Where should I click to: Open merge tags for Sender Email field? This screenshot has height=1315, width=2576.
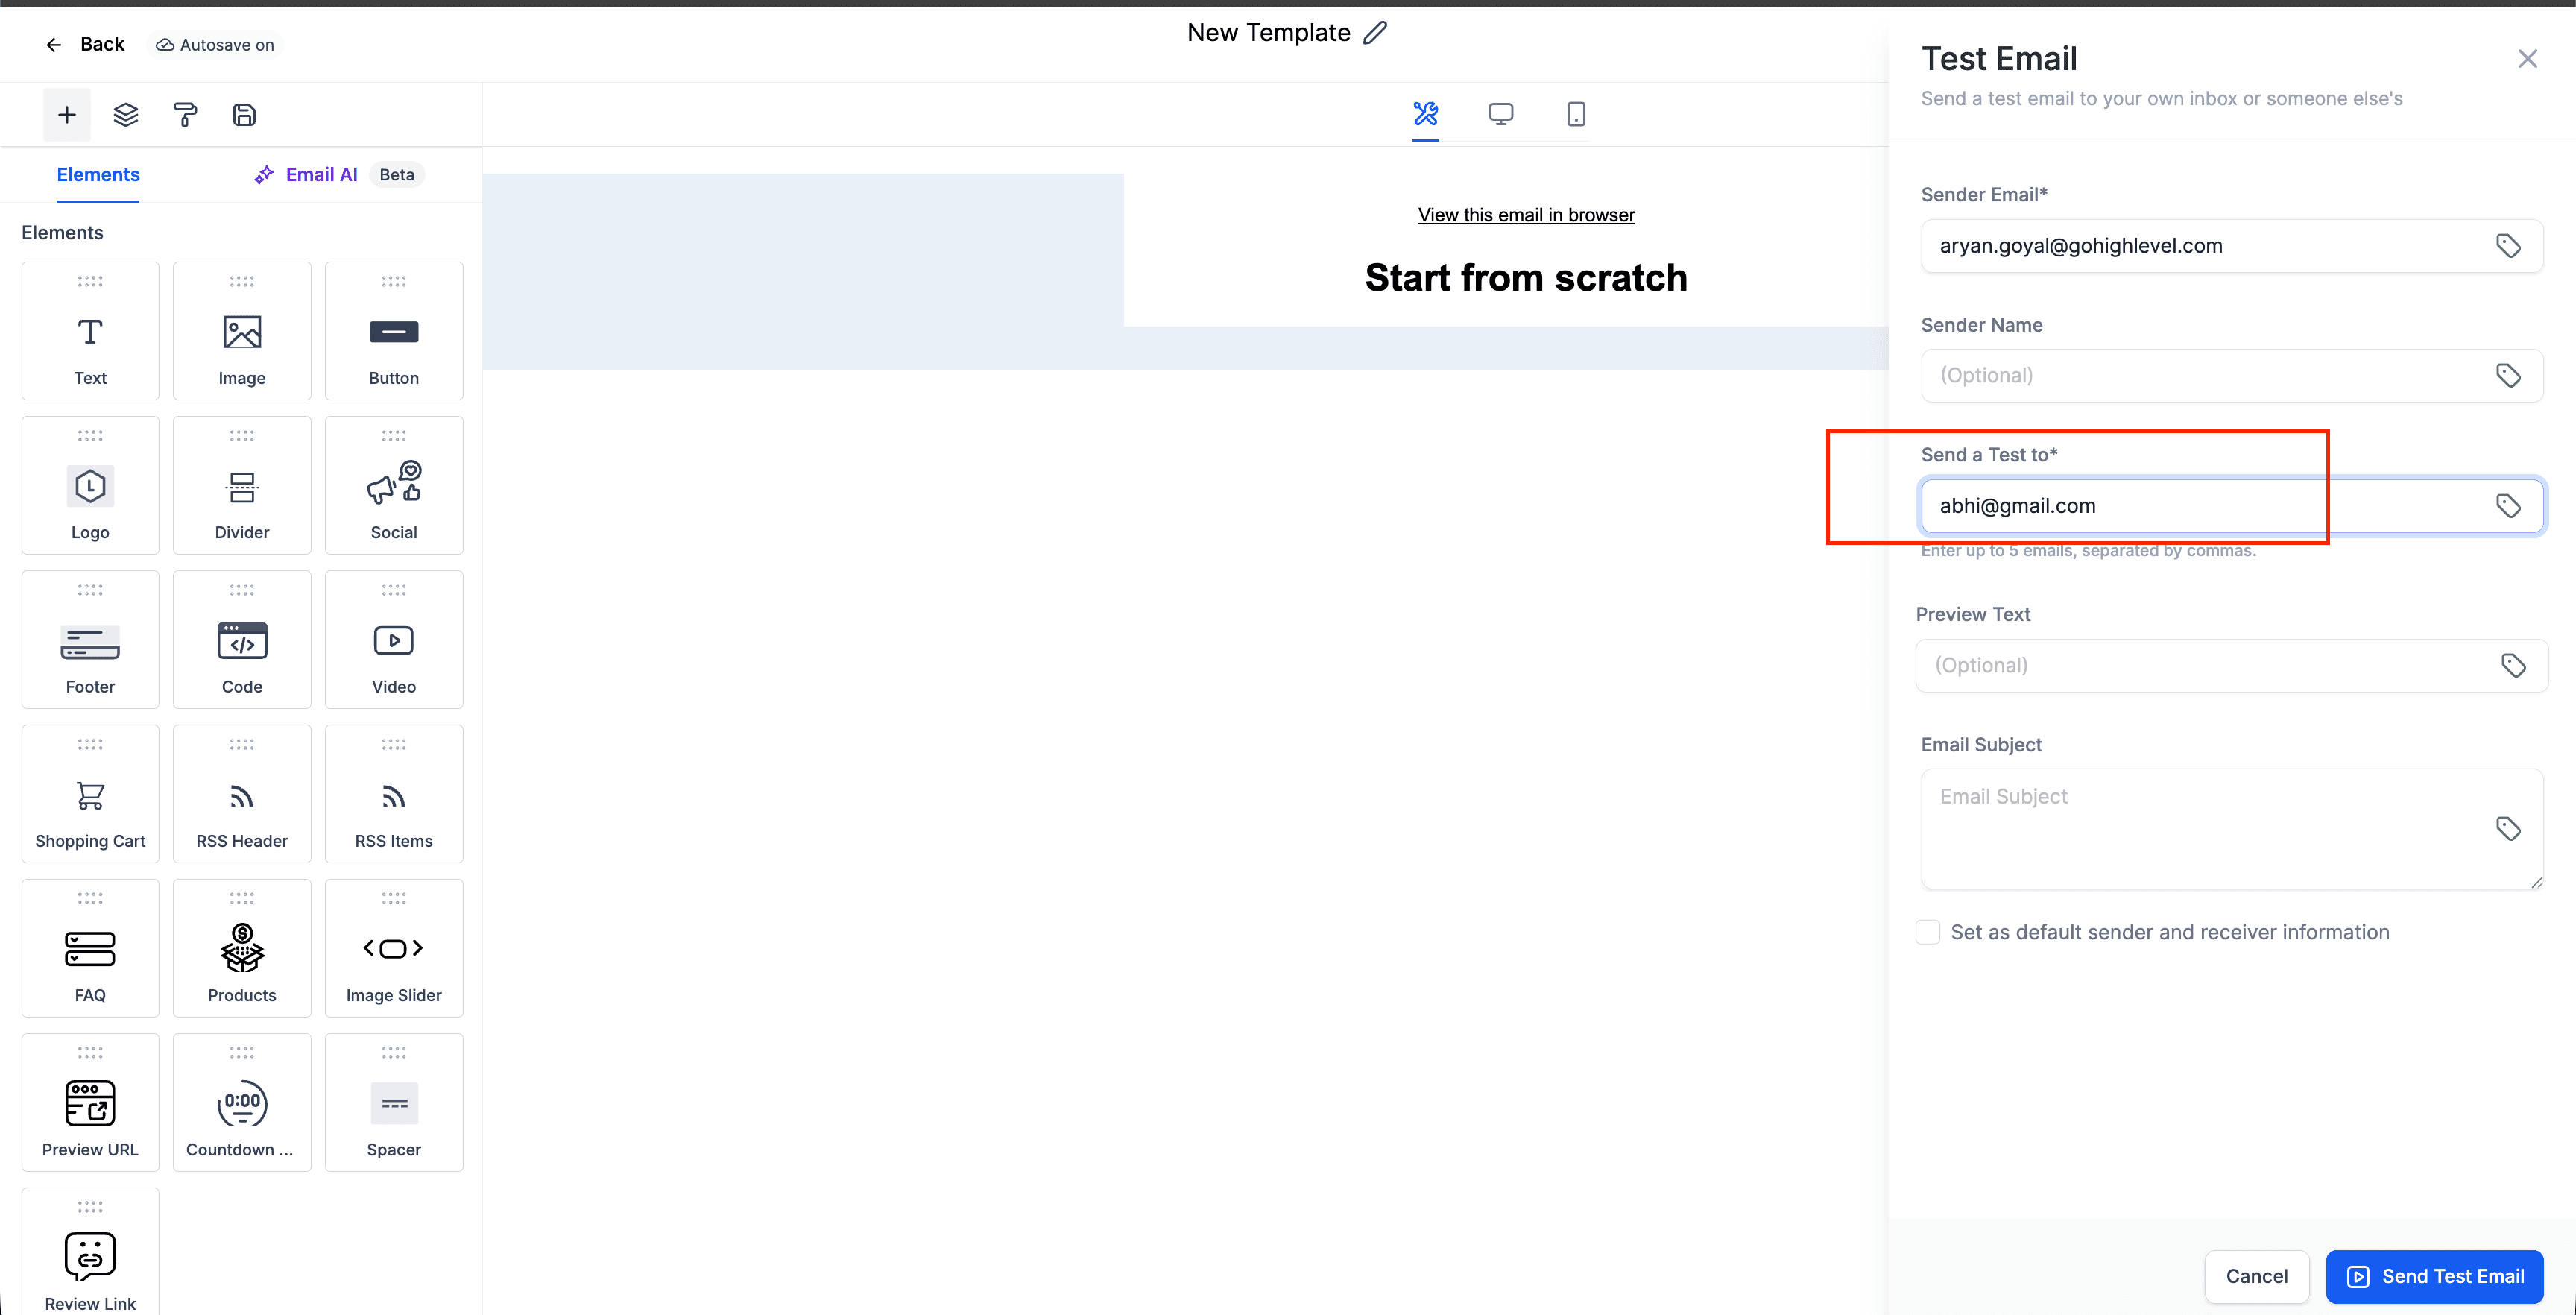2509,245
